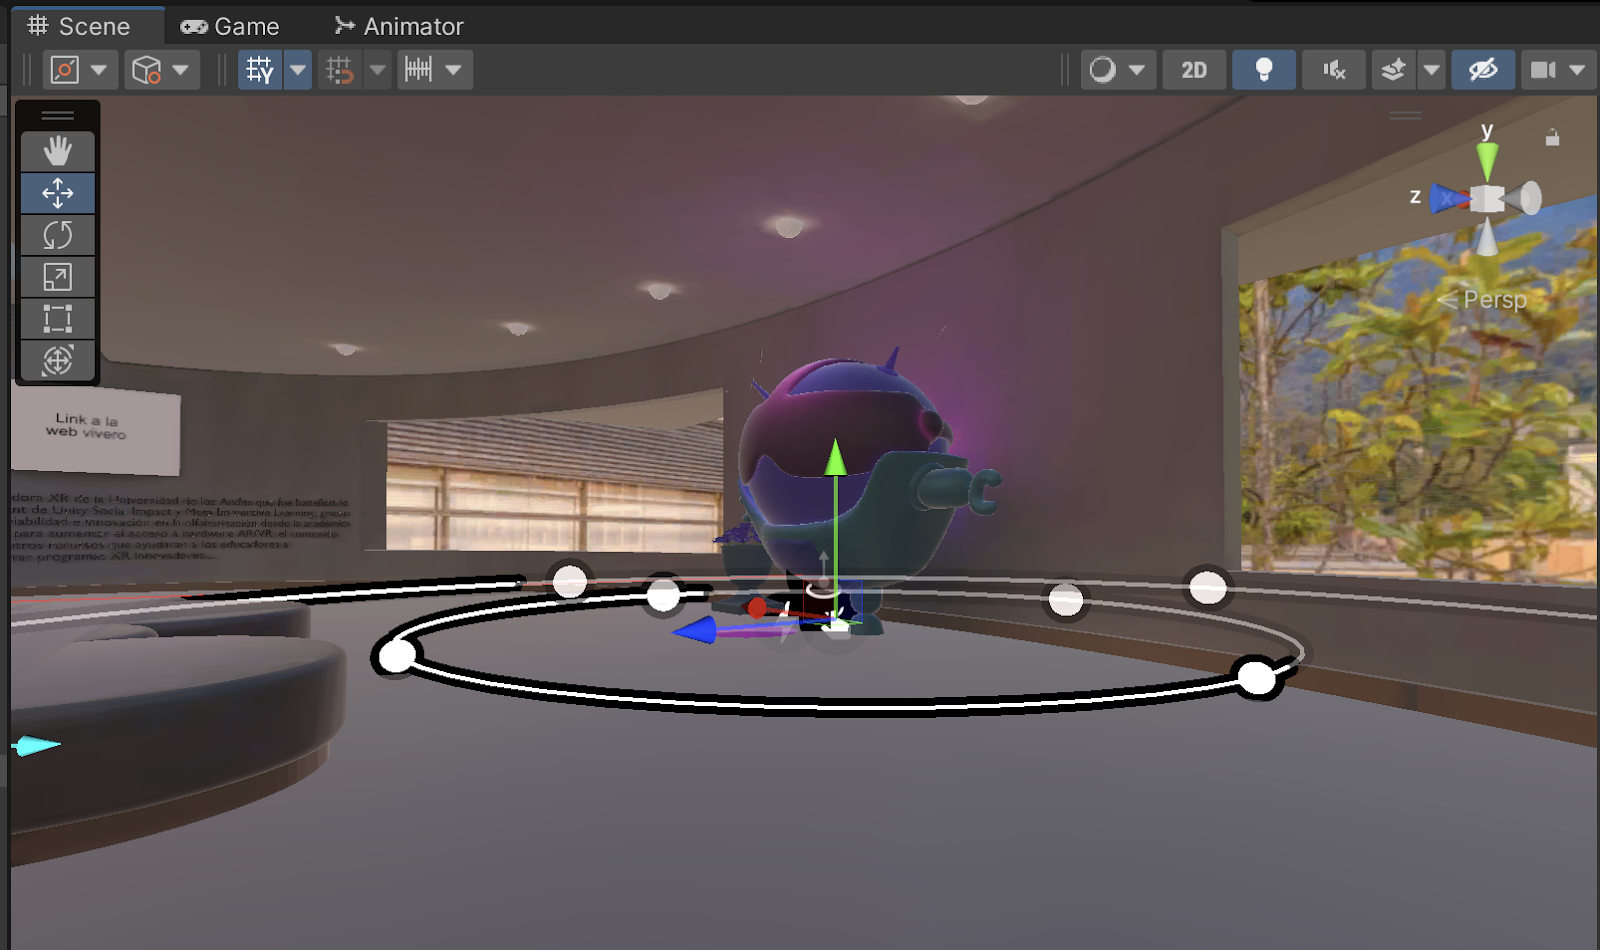The height and width of the screenshot is (950, 1600).
Task: Toggle 2D view mode
Action: (x=1194, y=70)
